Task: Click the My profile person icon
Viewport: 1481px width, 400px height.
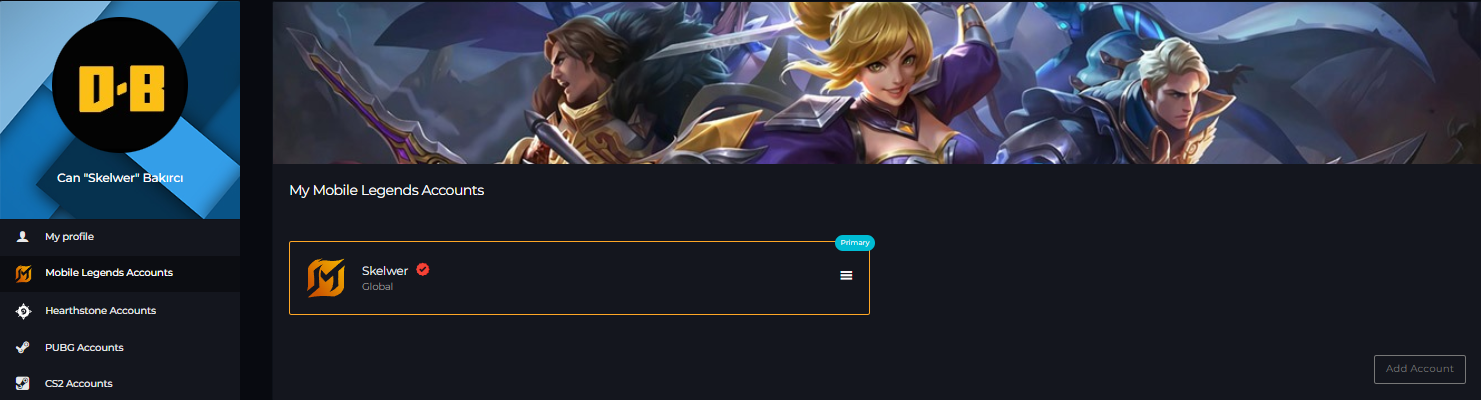Action: tap(23, 237)
